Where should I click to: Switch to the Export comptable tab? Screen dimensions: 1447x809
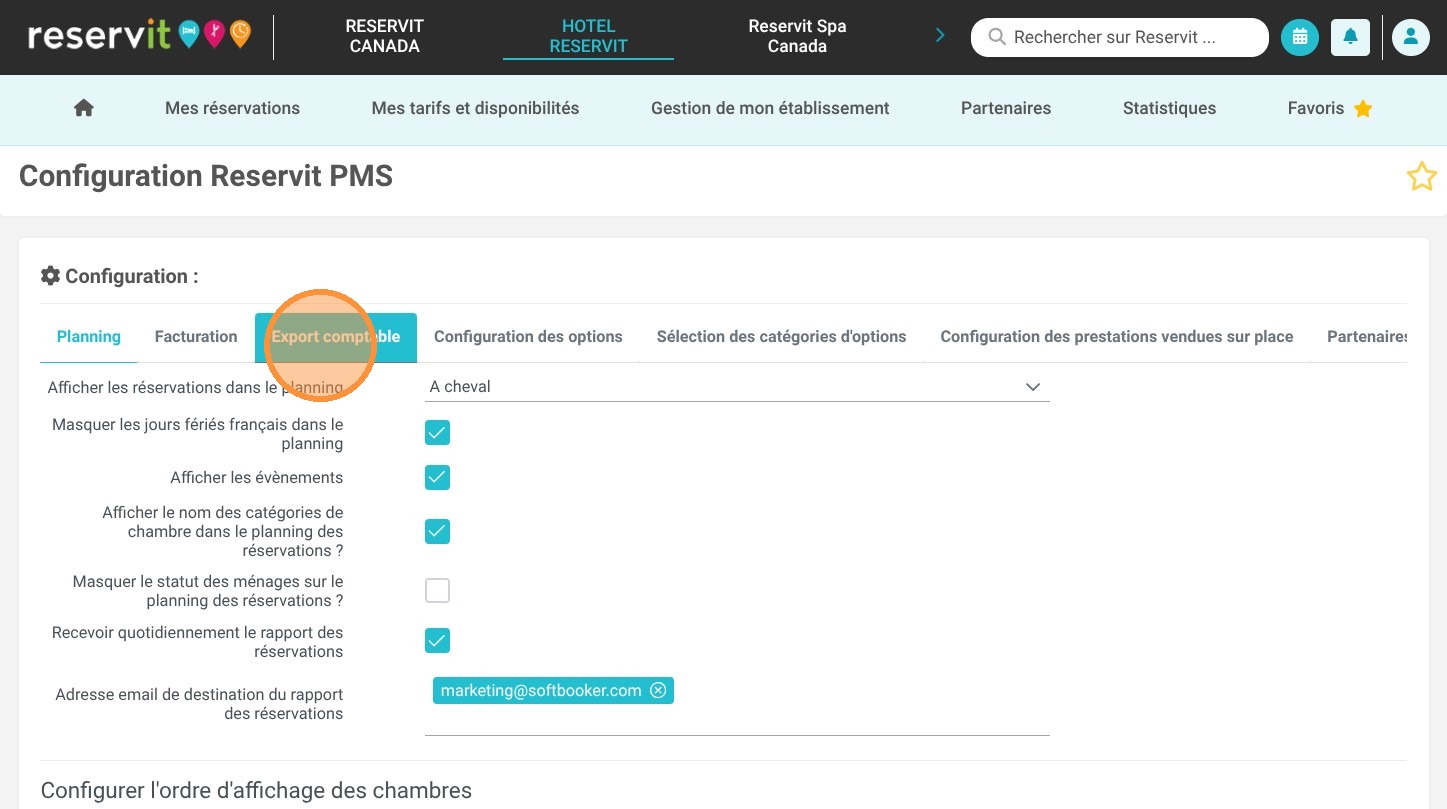(336, 337)
